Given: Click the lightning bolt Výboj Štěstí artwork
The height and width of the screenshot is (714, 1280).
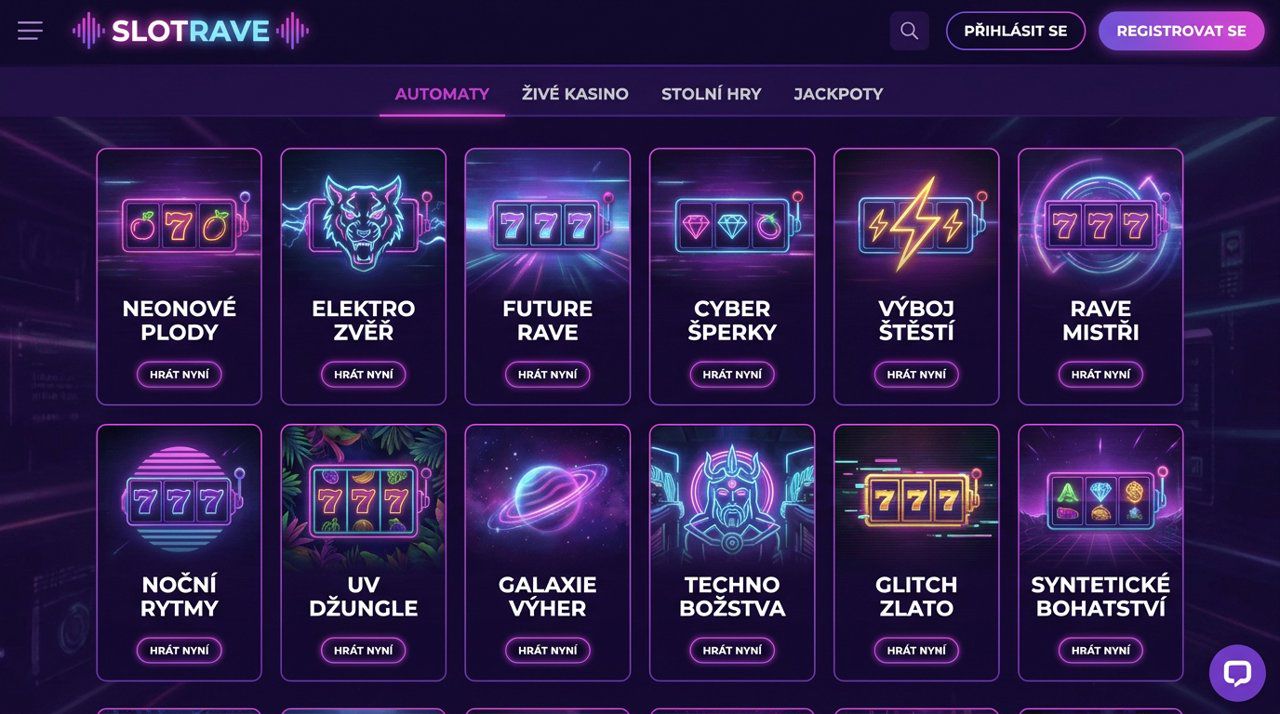Looking at the screenshot, I should [x=916, y=220].
